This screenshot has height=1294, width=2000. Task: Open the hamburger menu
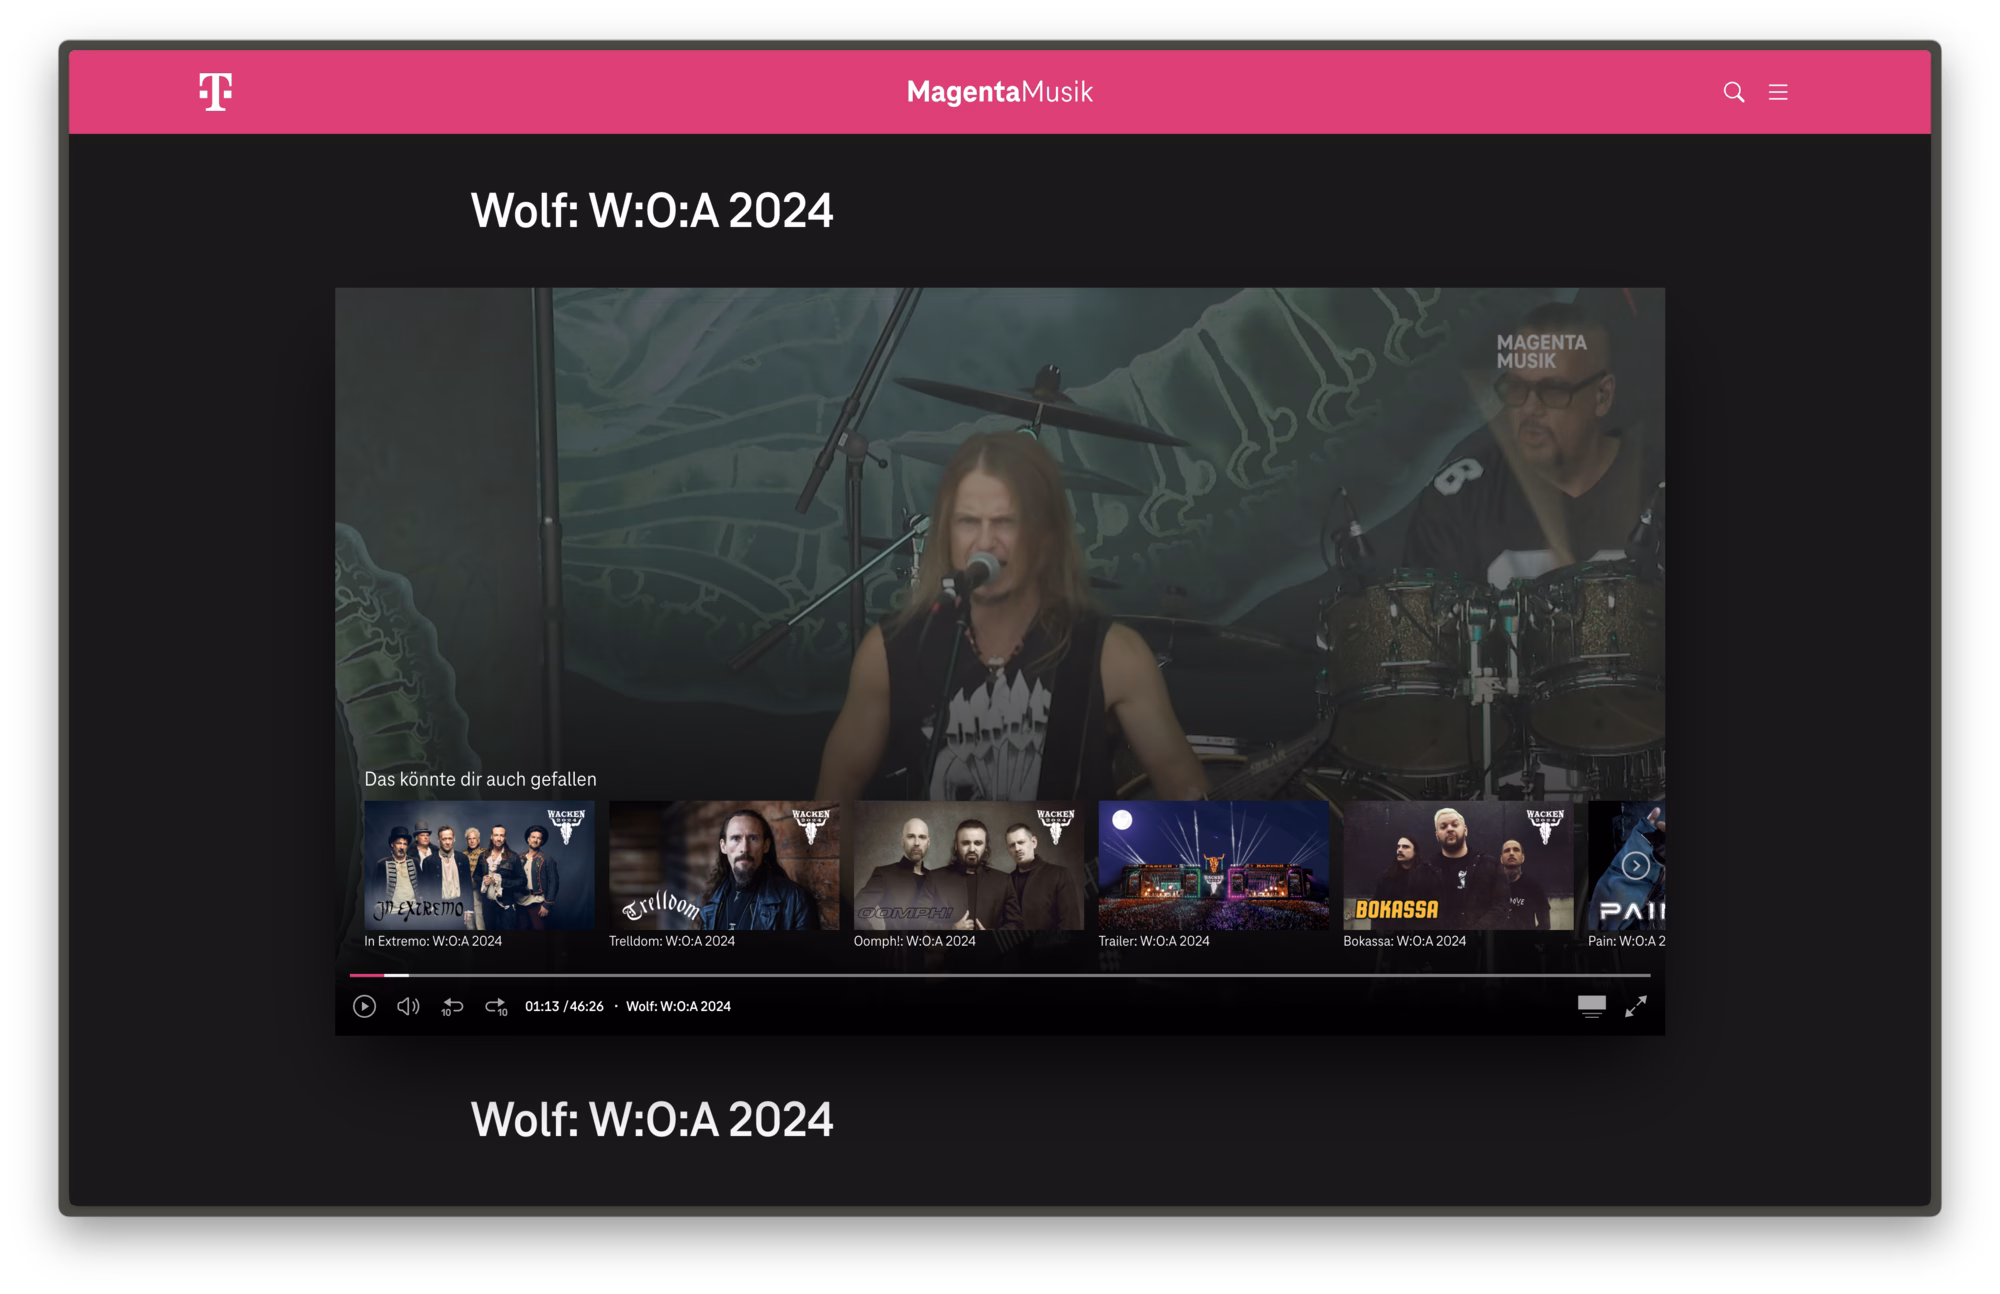[1778, 92]
